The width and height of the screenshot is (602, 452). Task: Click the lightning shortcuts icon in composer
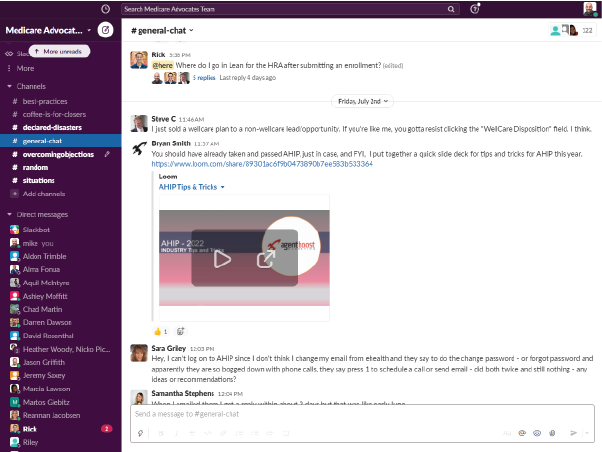tap(141, 433)
